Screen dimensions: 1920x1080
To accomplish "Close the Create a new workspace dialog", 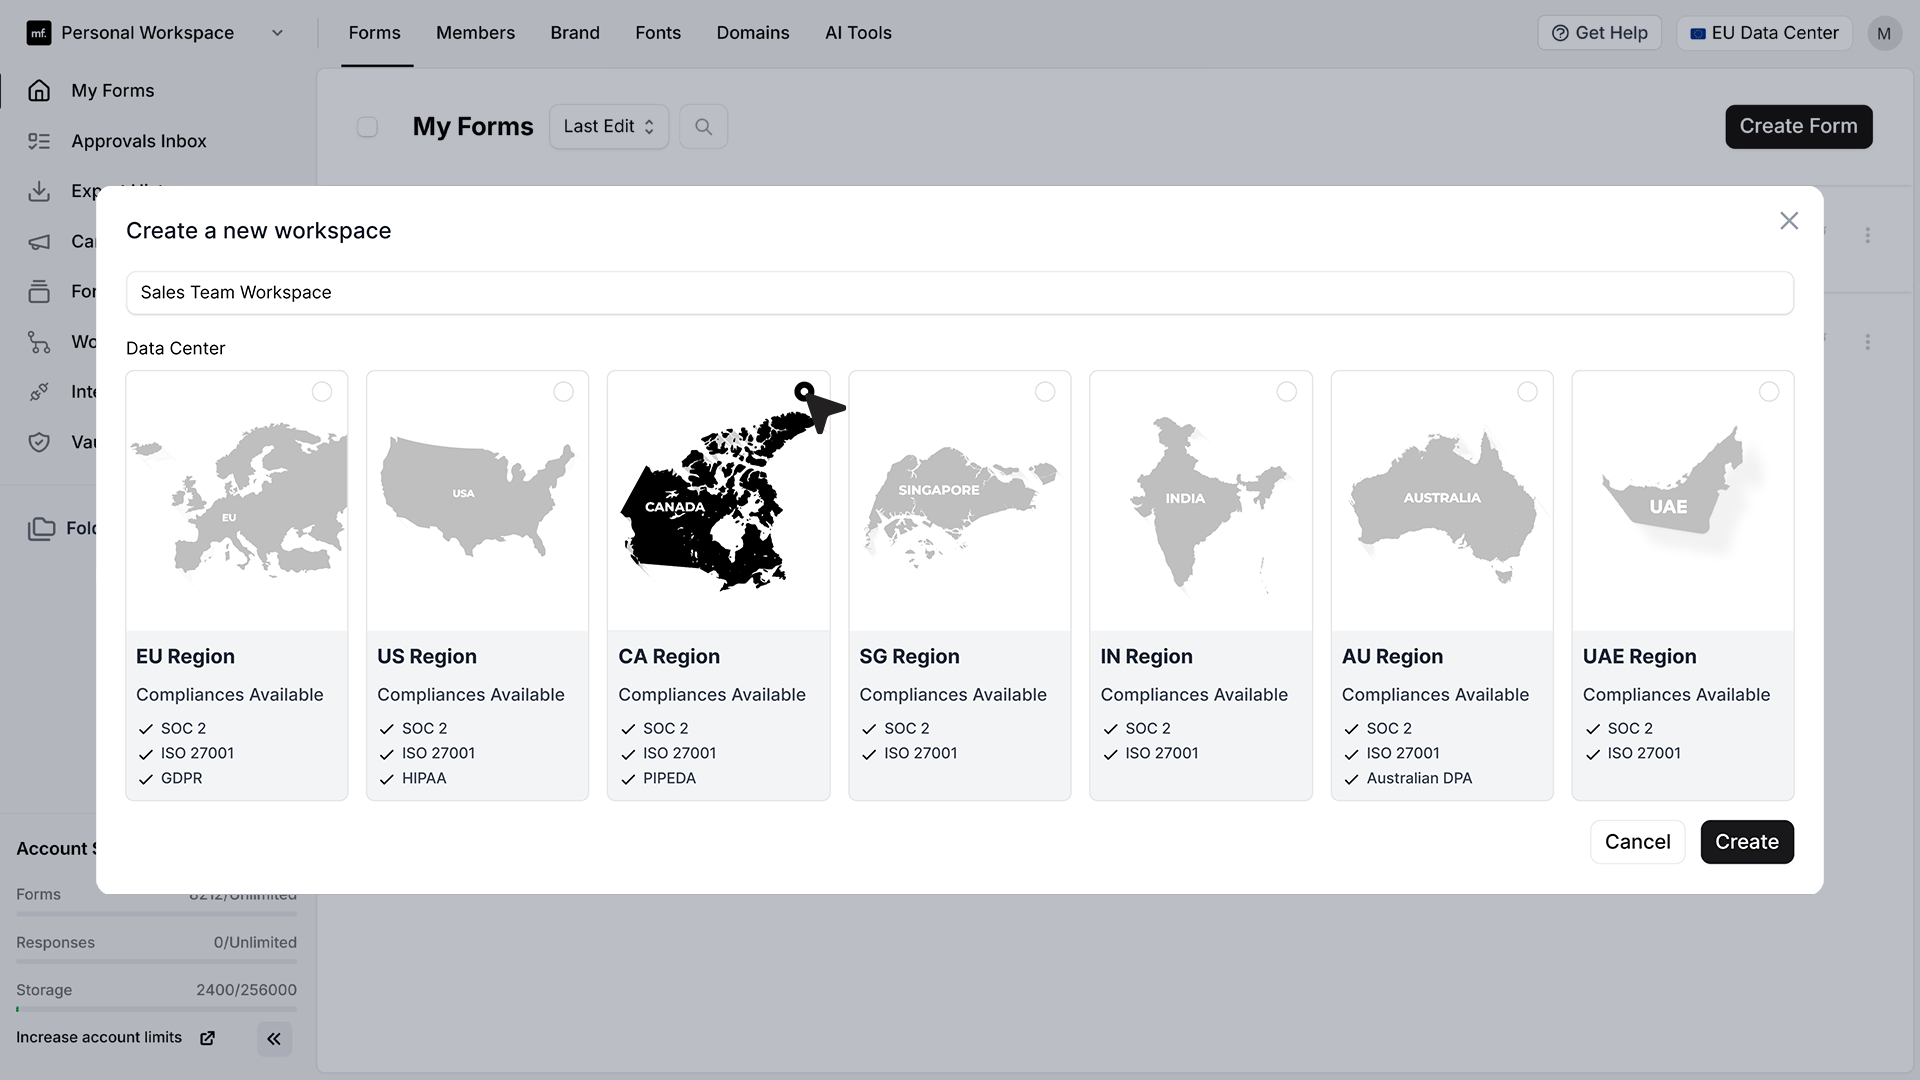I will [x=1789, y=221].
